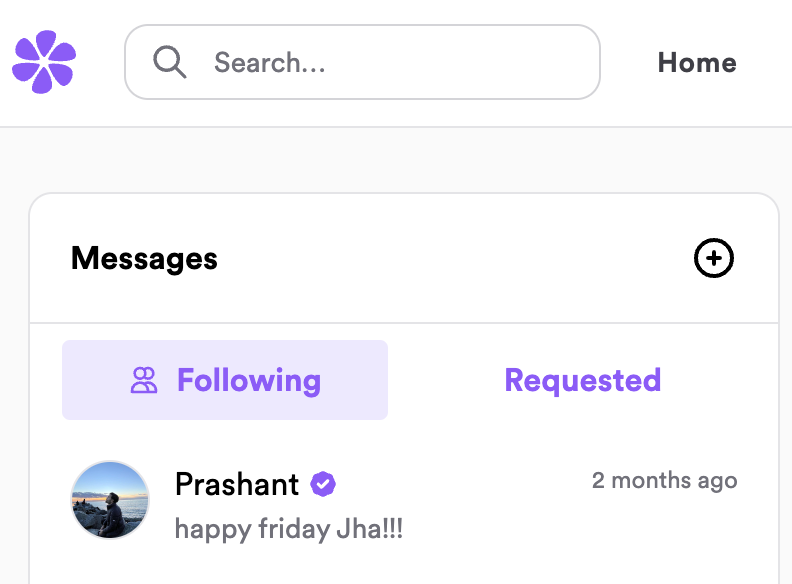Open the "happy friday Jha!!!" message preview
The height and width of the screenshot is (584, 792).
point(289,527)
